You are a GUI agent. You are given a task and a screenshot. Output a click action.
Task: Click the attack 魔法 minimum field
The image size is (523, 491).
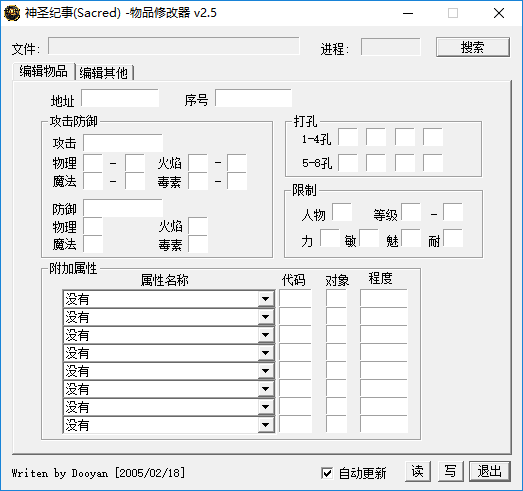coord(93,181)
